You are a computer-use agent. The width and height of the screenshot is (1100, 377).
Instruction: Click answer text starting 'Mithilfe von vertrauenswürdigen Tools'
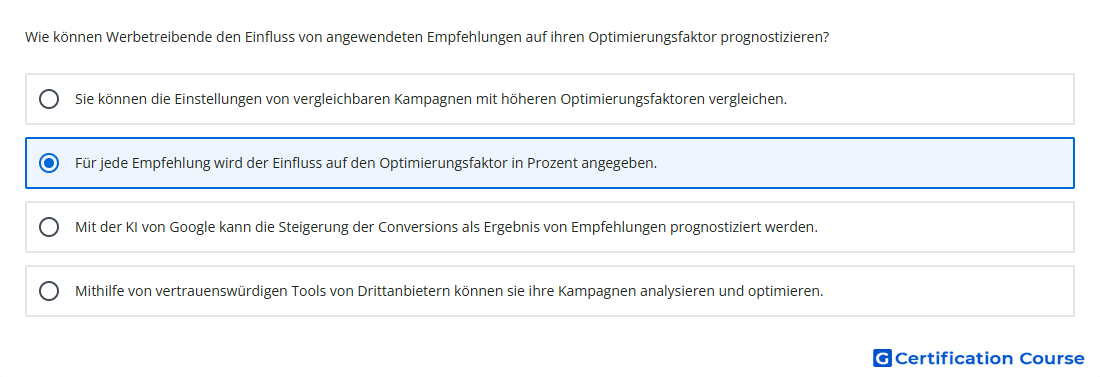point(449,291)
